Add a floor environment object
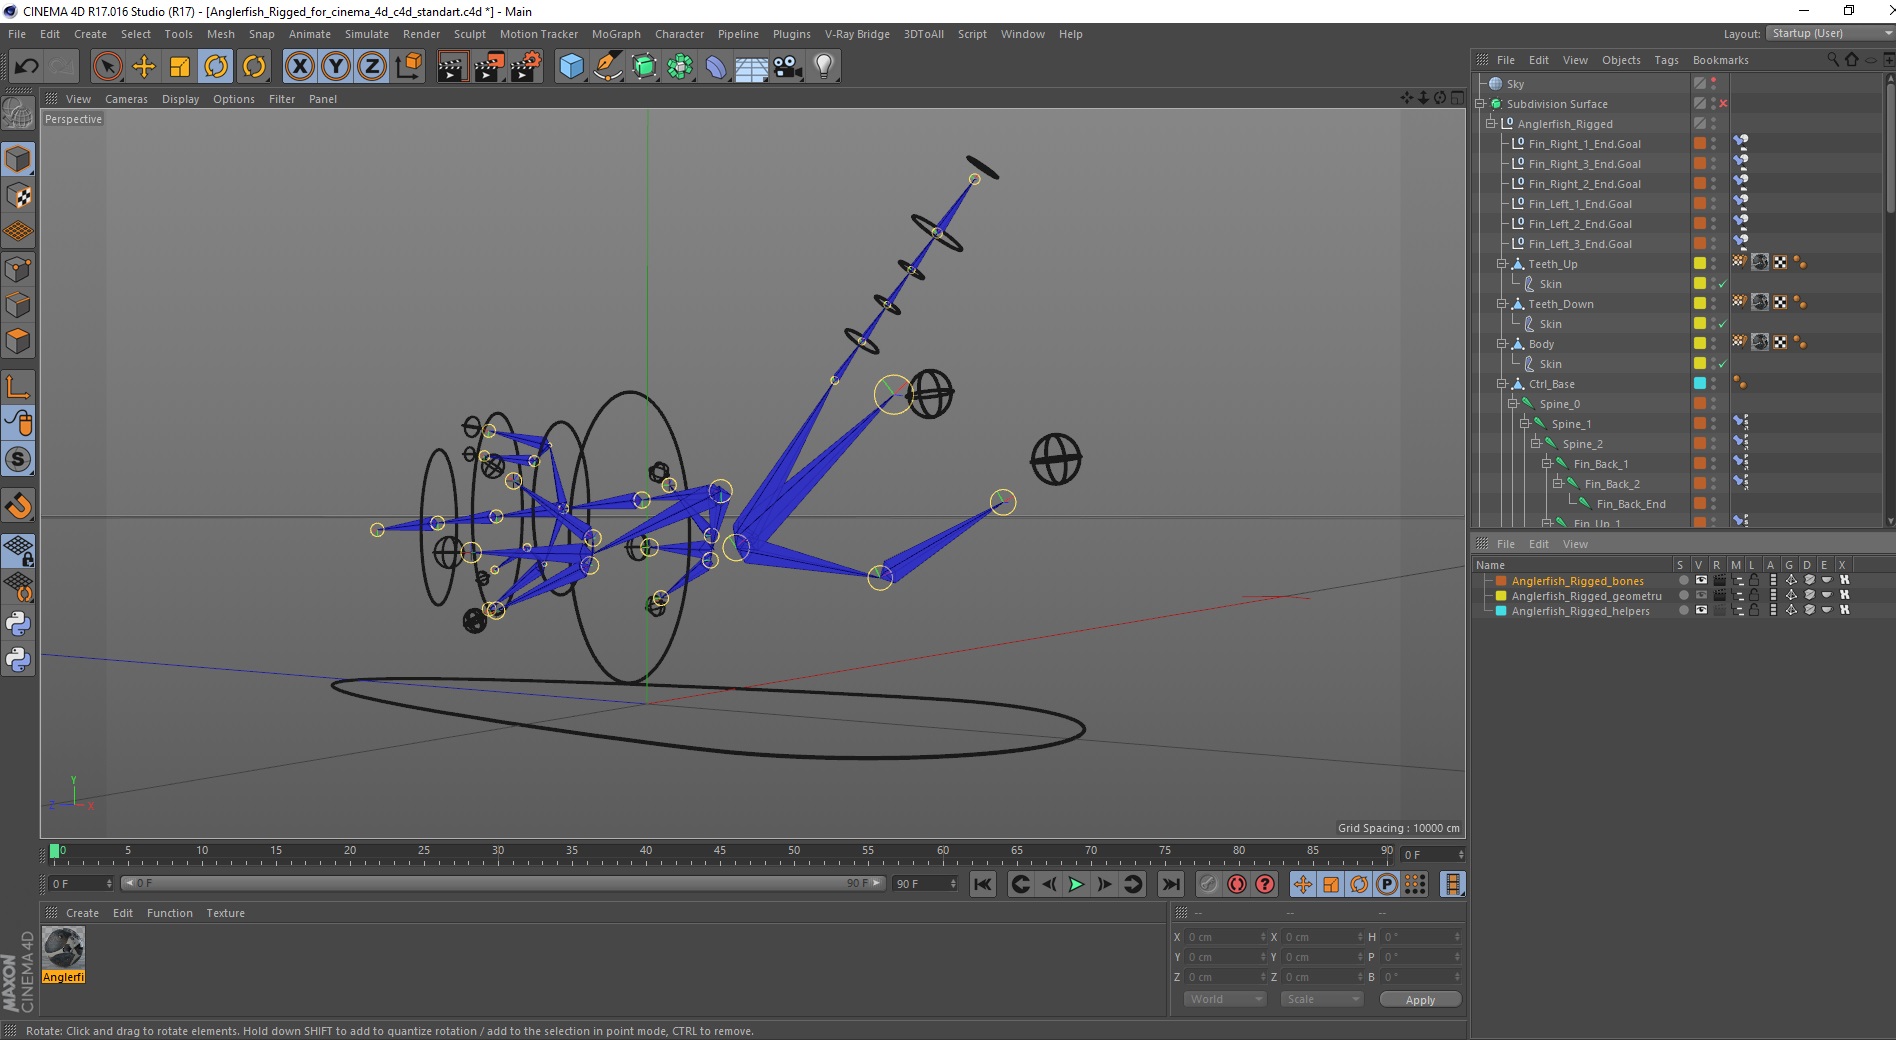This screenshot has height=1040, width=1896. point(752,67)
